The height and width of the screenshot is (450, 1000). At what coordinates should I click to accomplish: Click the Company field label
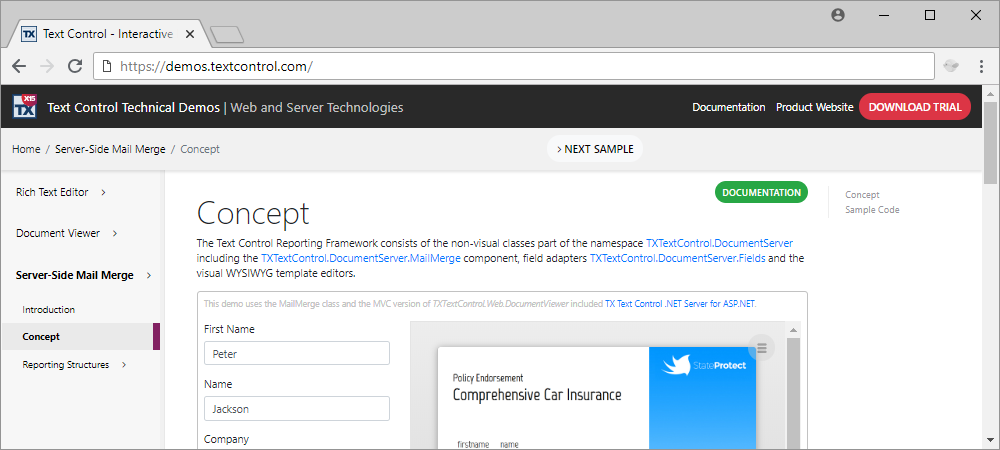[x=226, y=439]
